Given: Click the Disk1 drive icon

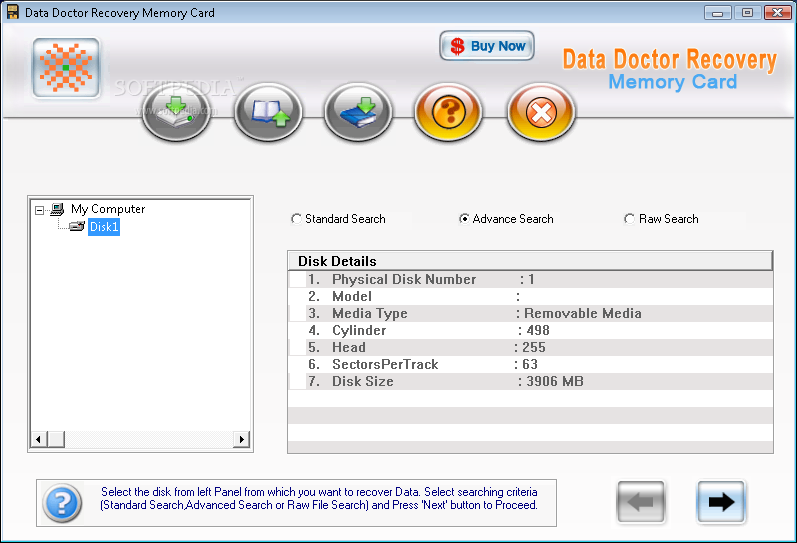Looking at the screenshot, I should pos(77,226).
